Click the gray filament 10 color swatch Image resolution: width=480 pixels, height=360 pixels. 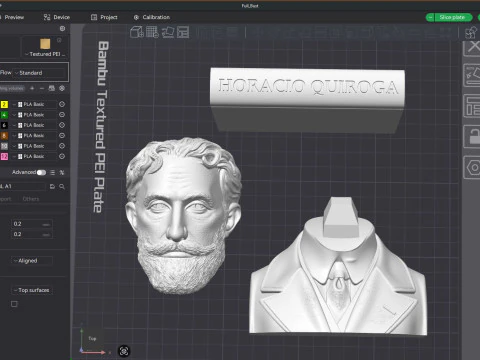click(x=4, y=146)
